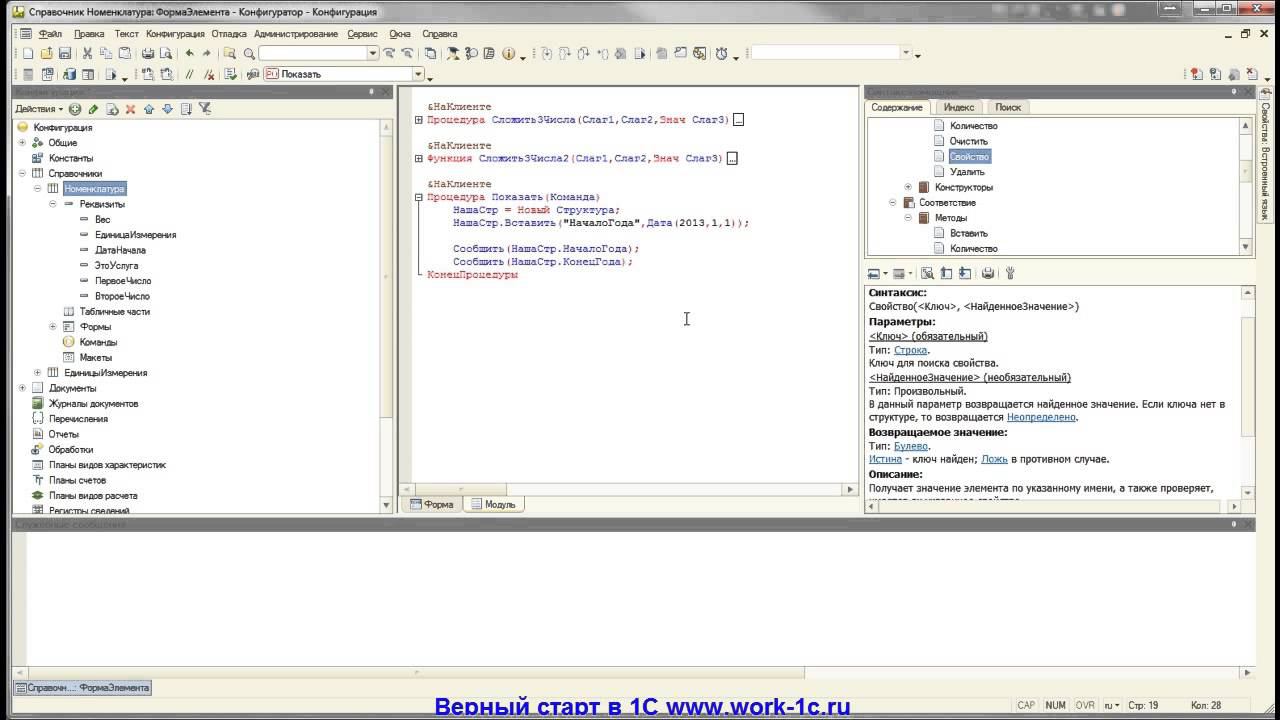Expand the Формы tree node
The image size is (1280, 720).
53,327
